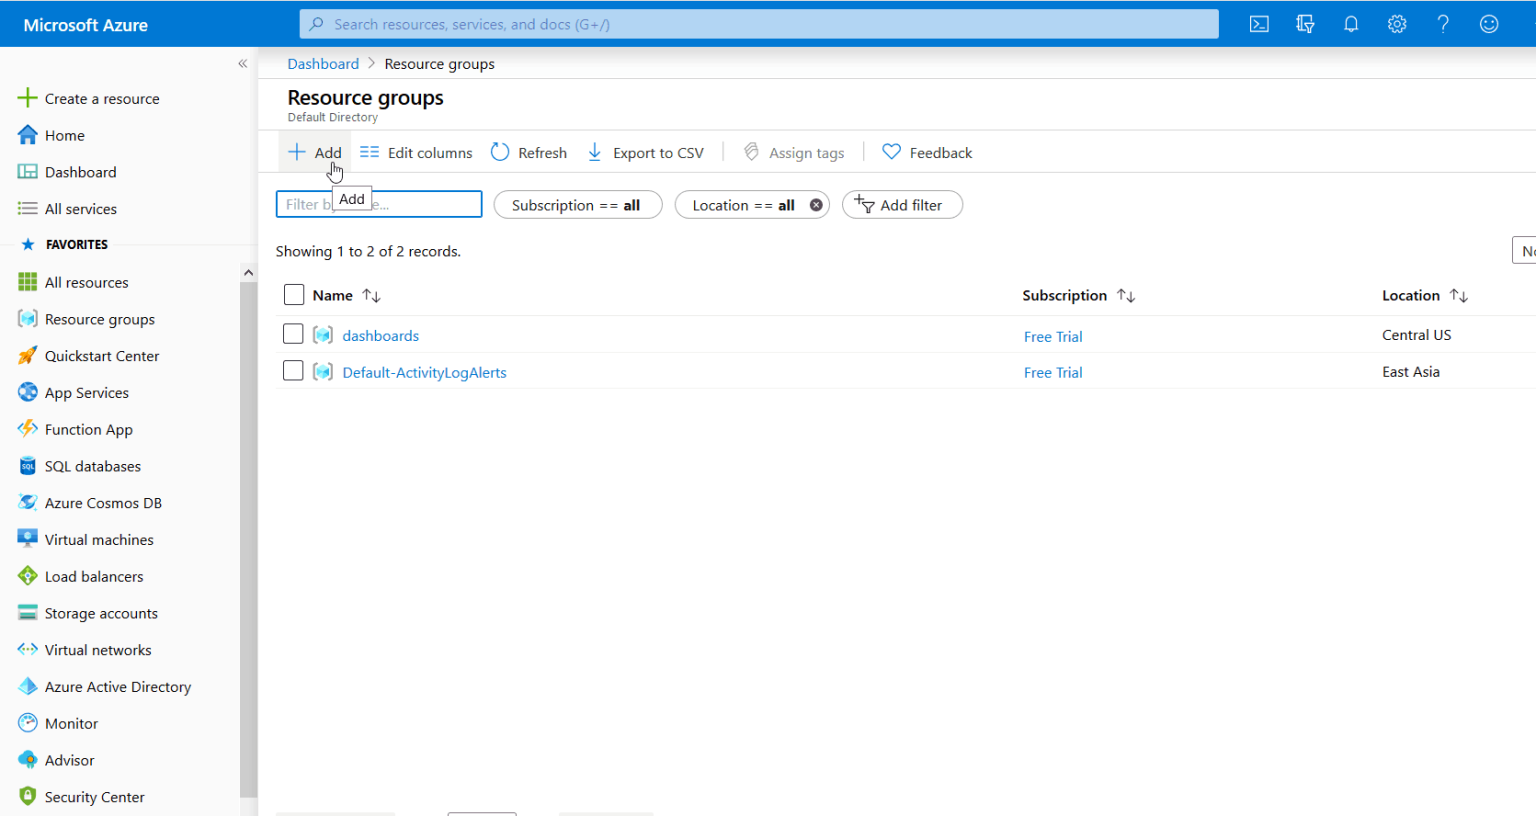Open the Help question mark menu
Viewport: 1536px width, 816px height.
pos(1443,24)
